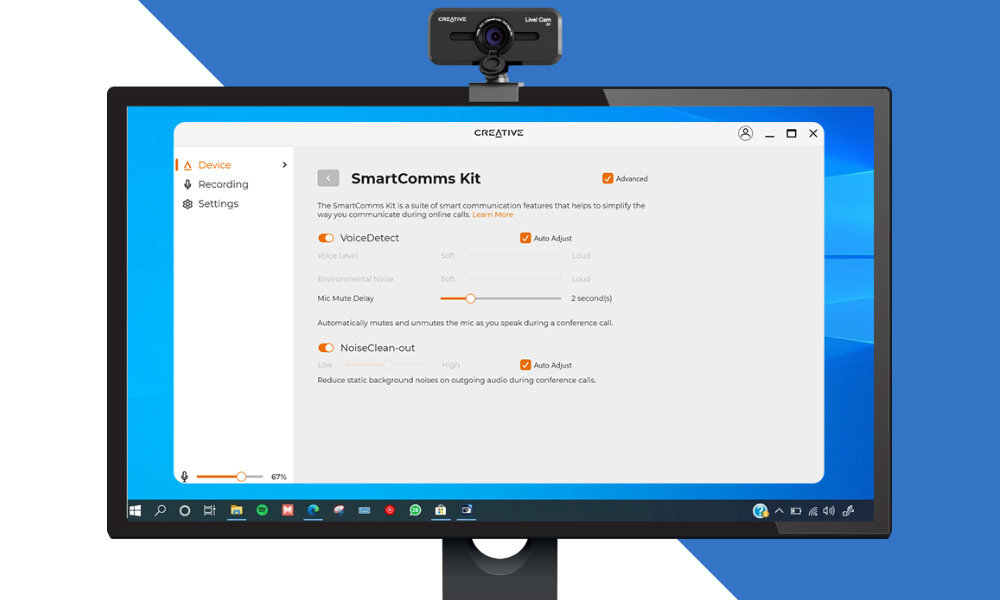Screen dimensions: 1000x600
Task: Turn off the VoiceDetect toggle
Action: click(326, 238)
